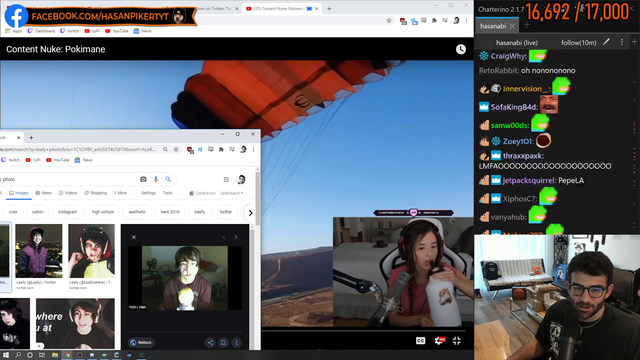Open purple hoodie Leafy image result
The width and height of the screenshot is (640, 360).
[x=39, y=251]
